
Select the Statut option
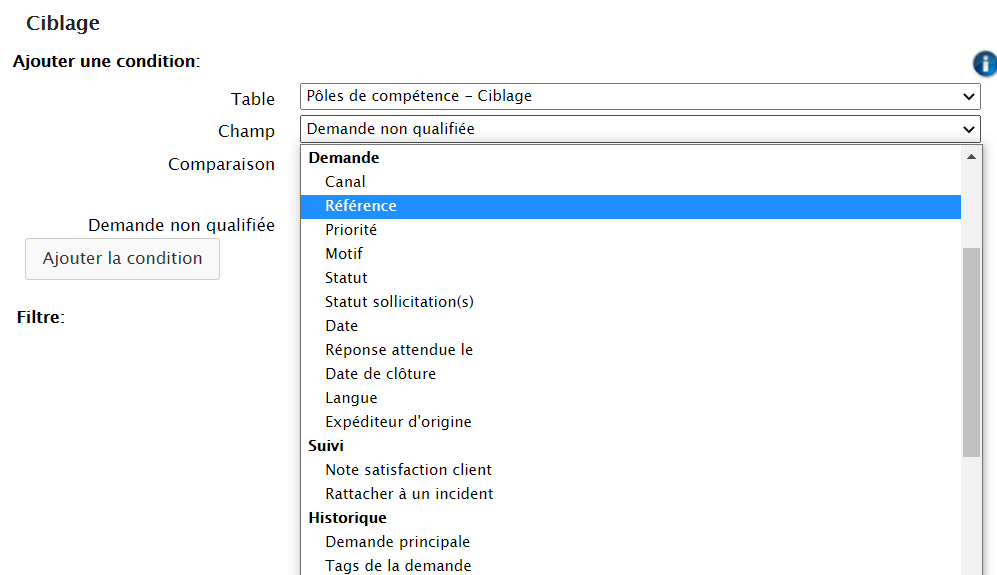coord(346,278)
